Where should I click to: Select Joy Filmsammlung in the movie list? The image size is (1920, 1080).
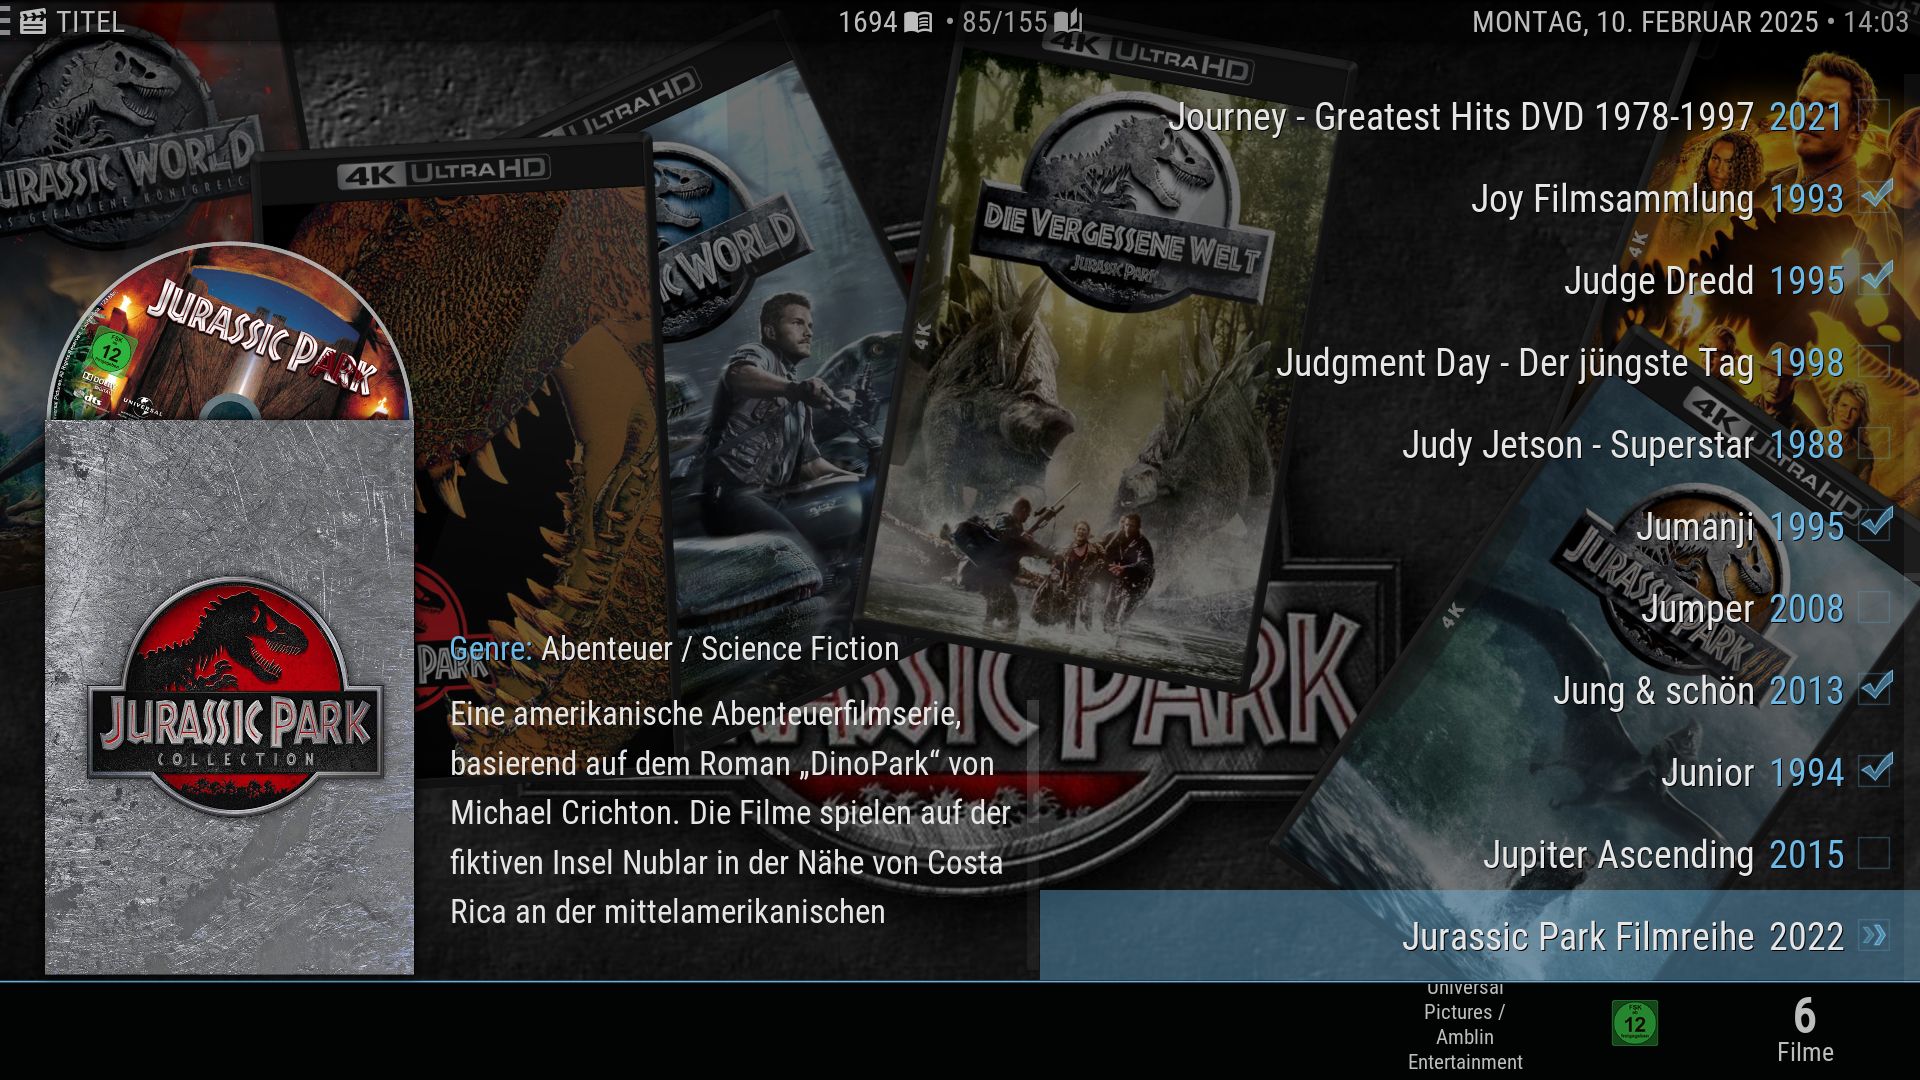tap(1480, 199)
